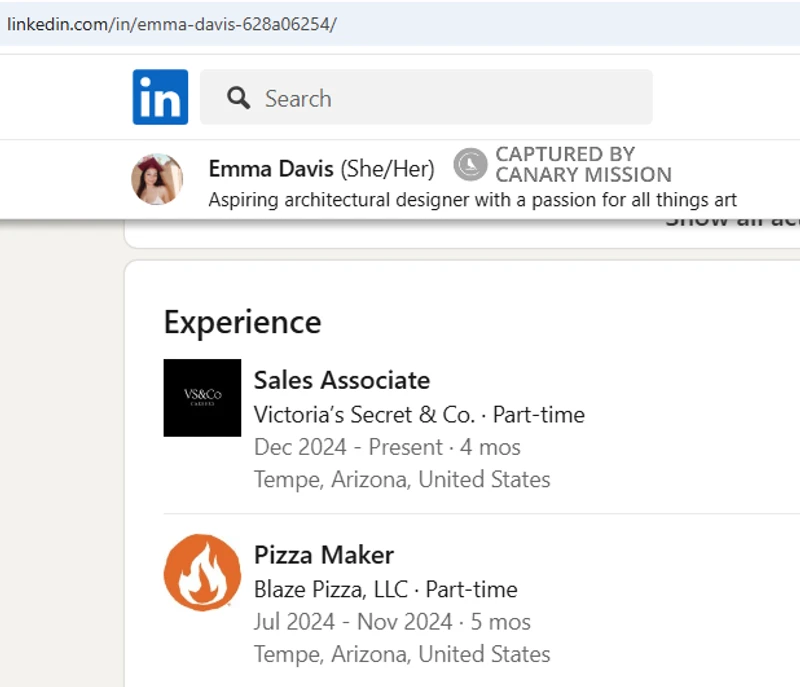Click the magnifying glass search icon
This screenshot has width=800, height=687.
click(238, 98)
